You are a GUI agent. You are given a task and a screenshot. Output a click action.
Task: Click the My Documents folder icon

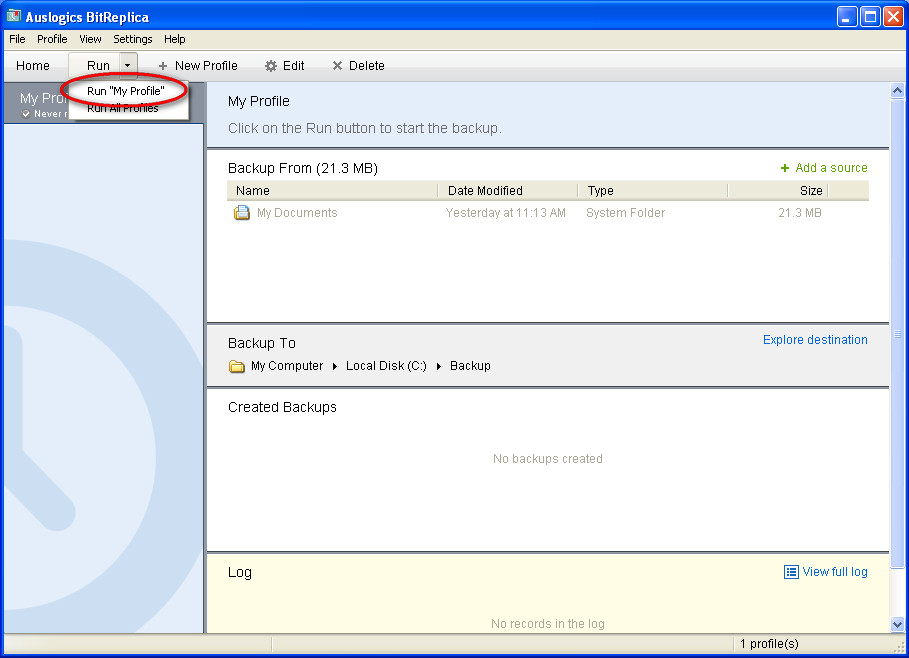coord(242,213)
